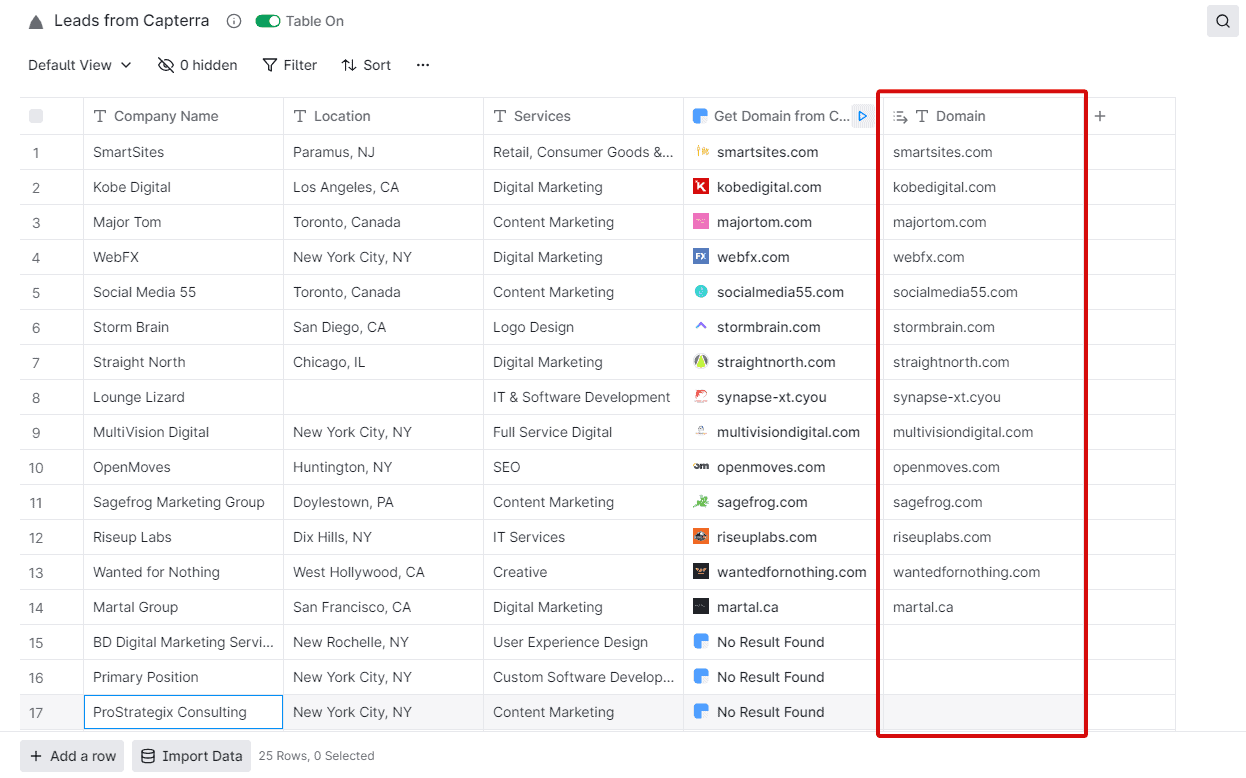Viewport: 1246px width, 778px height.
Task: Click the Toronto, Canada cell for Major Tom
Action: tap(384, 222)
